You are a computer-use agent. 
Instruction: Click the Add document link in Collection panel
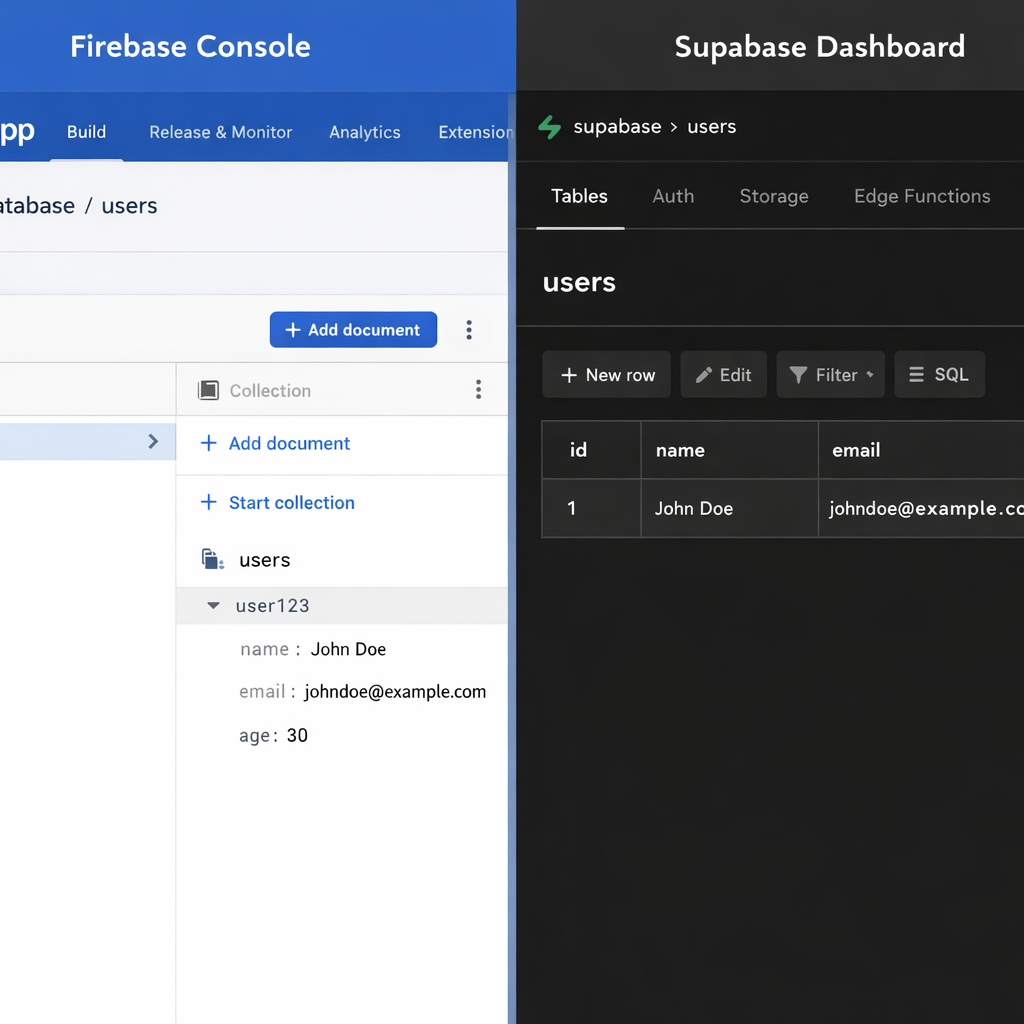coord(288,444)
